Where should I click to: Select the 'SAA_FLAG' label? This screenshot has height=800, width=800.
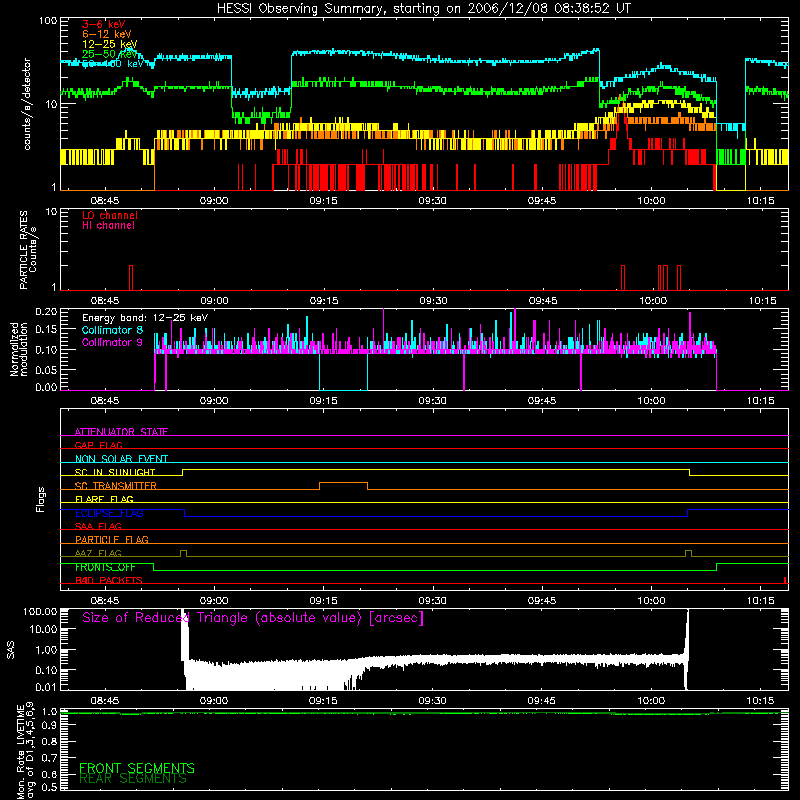(98, 526)
